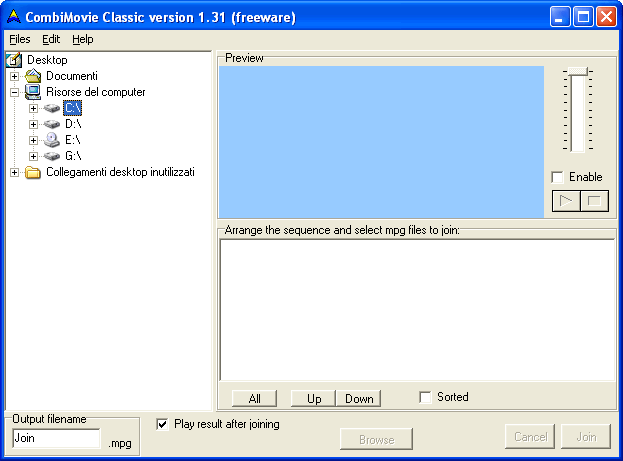Collapse the Risorse del computer node
Screen dimensions: 623x461
click(14, 92)
